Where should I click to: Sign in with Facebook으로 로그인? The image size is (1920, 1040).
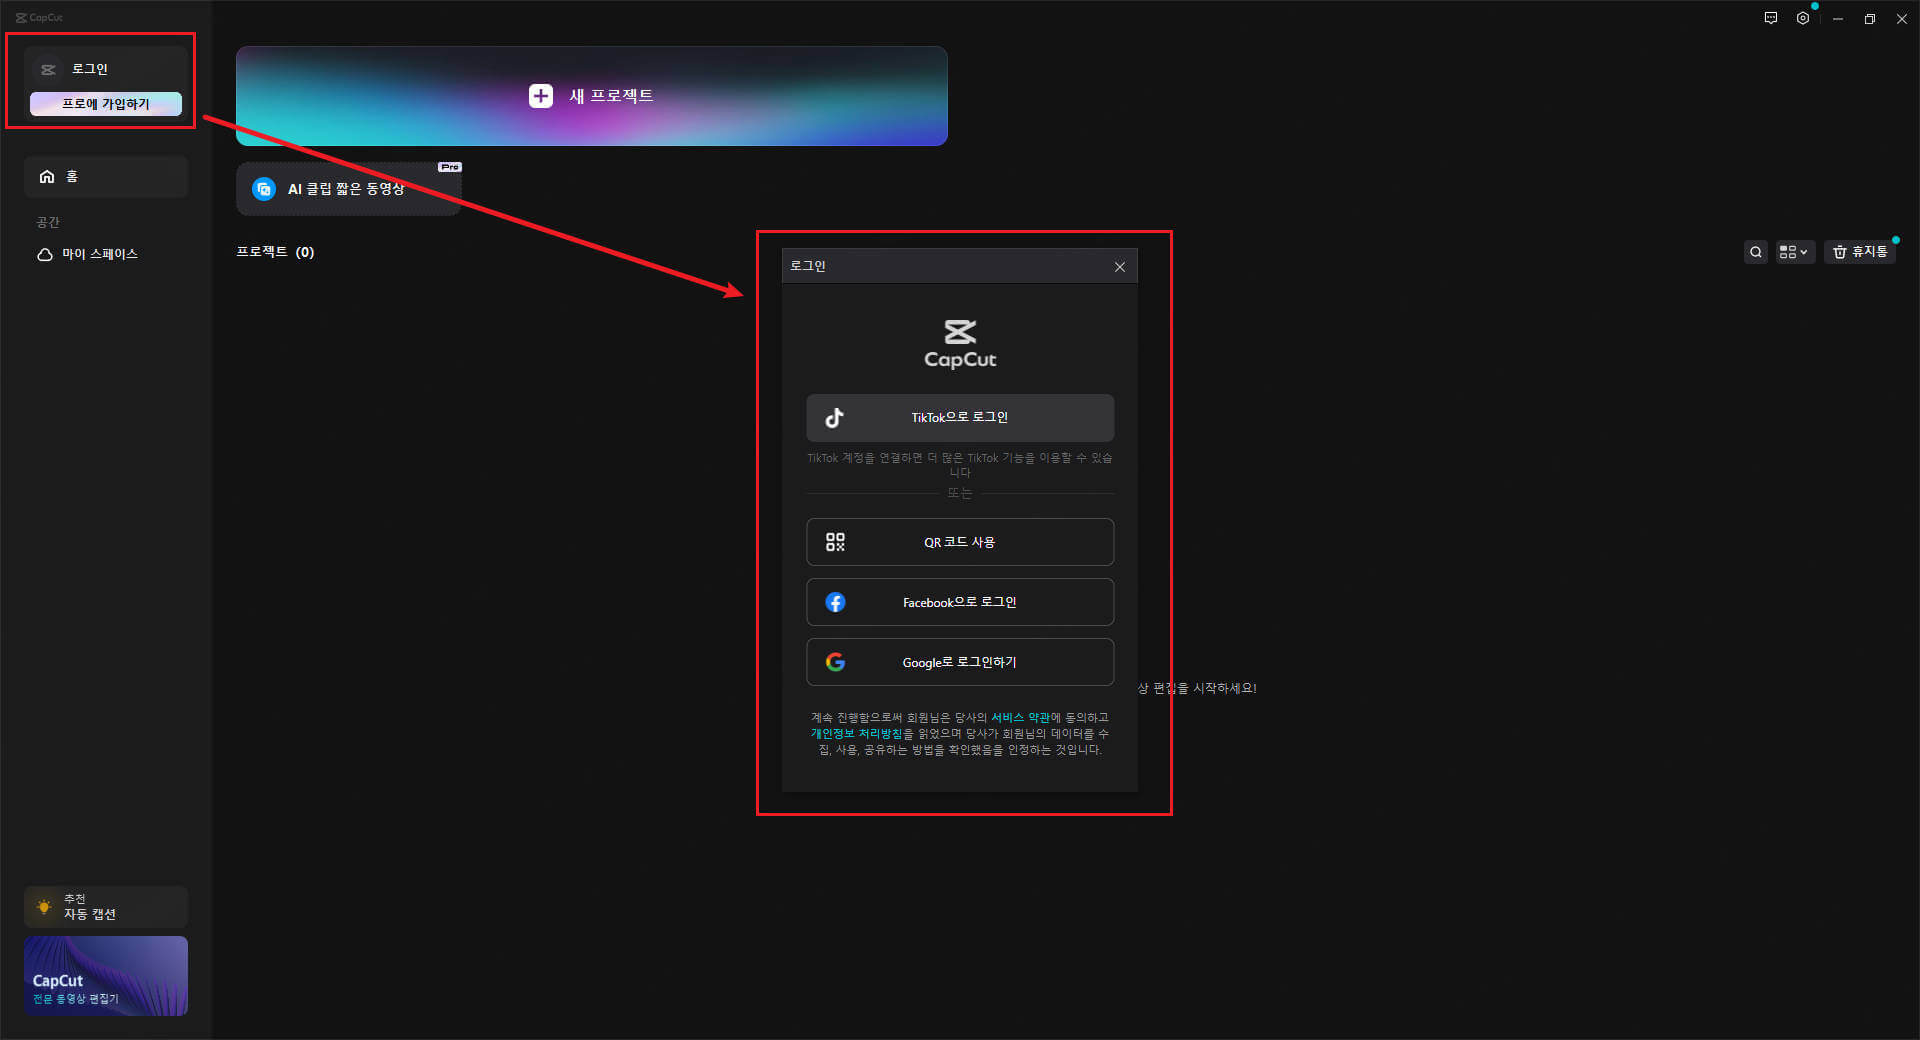[x=960, y=602]
